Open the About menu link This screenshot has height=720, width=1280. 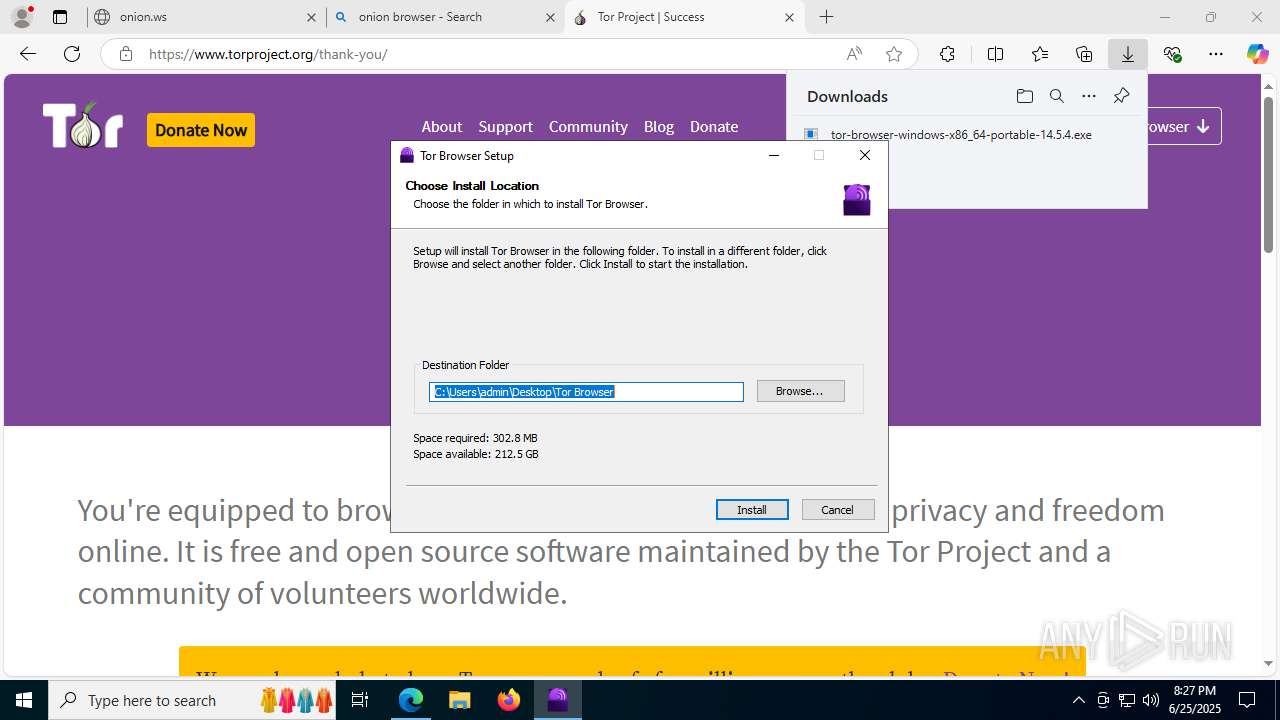[x=441, y=126]
